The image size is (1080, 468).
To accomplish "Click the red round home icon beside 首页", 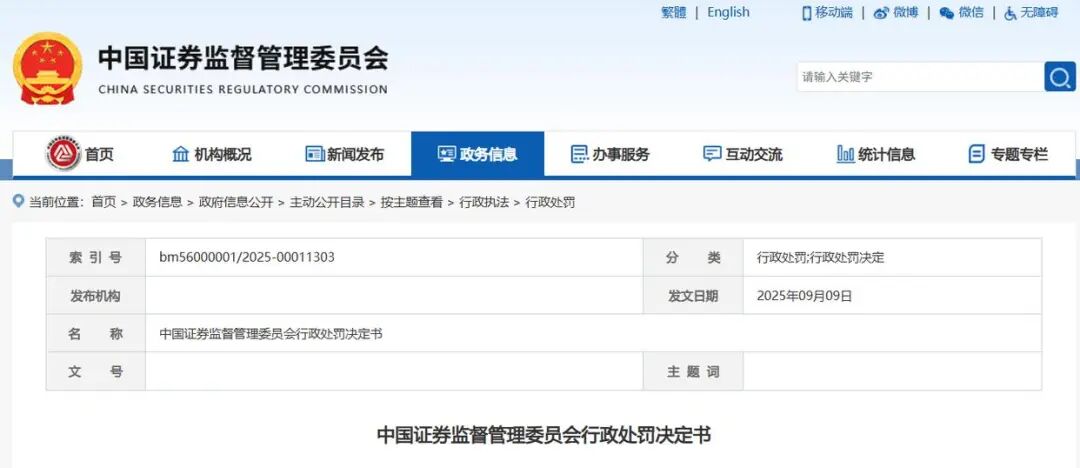I will coord(63,154).
